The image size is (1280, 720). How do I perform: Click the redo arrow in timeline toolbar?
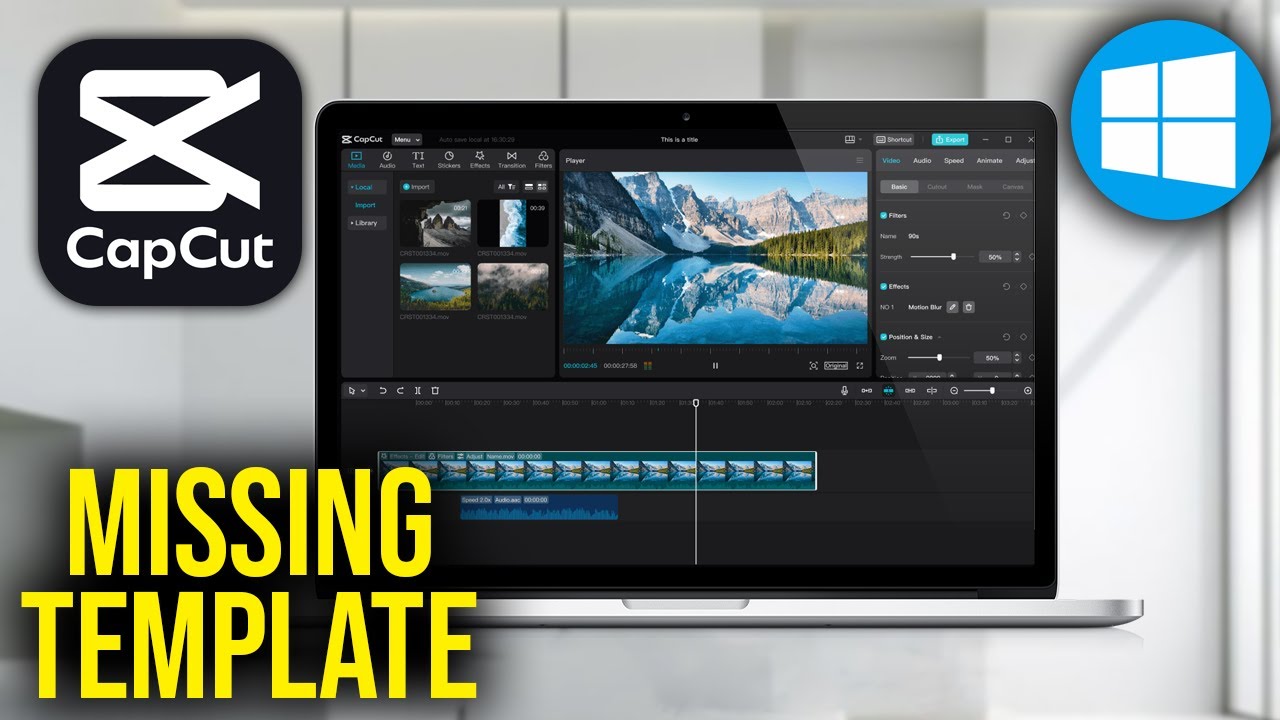tap(400, 390)
